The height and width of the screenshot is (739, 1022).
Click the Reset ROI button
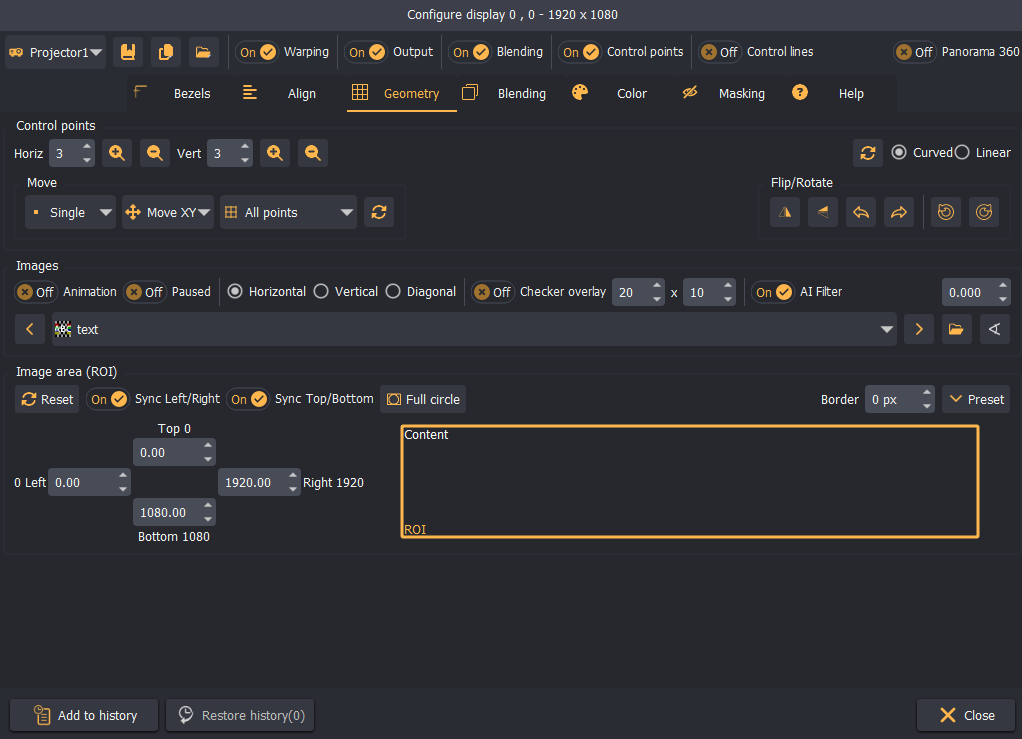pyautogui.click(x=47, y=399)
